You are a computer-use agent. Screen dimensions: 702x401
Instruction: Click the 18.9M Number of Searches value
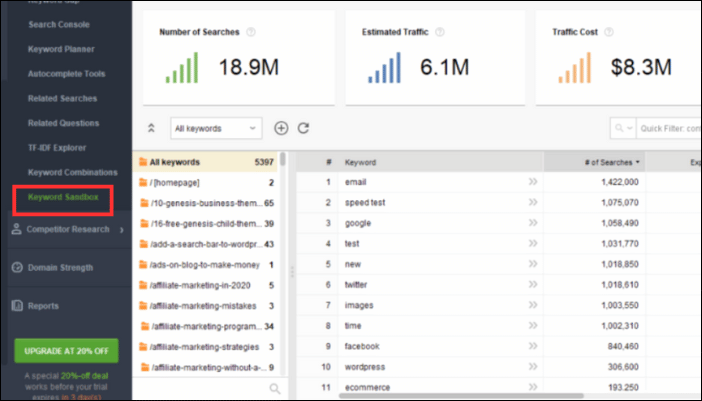tap(248, 68)
